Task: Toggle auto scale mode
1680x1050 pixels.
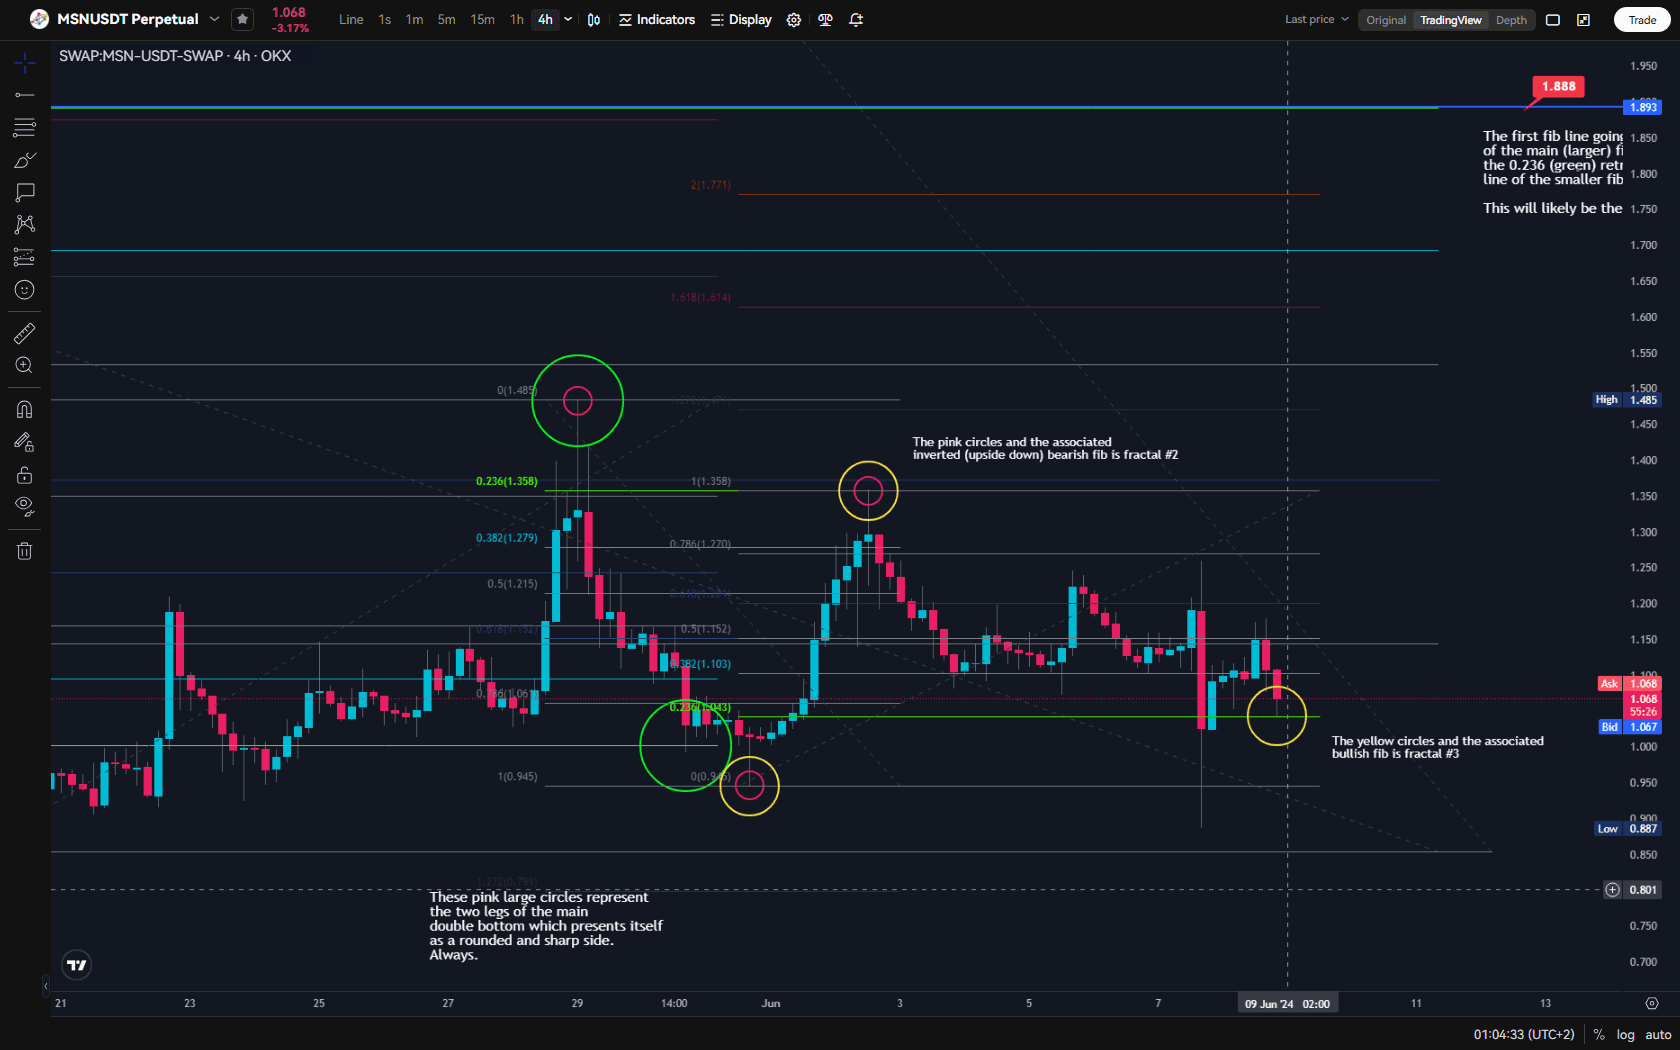Action: [x=1658, y=1035]
